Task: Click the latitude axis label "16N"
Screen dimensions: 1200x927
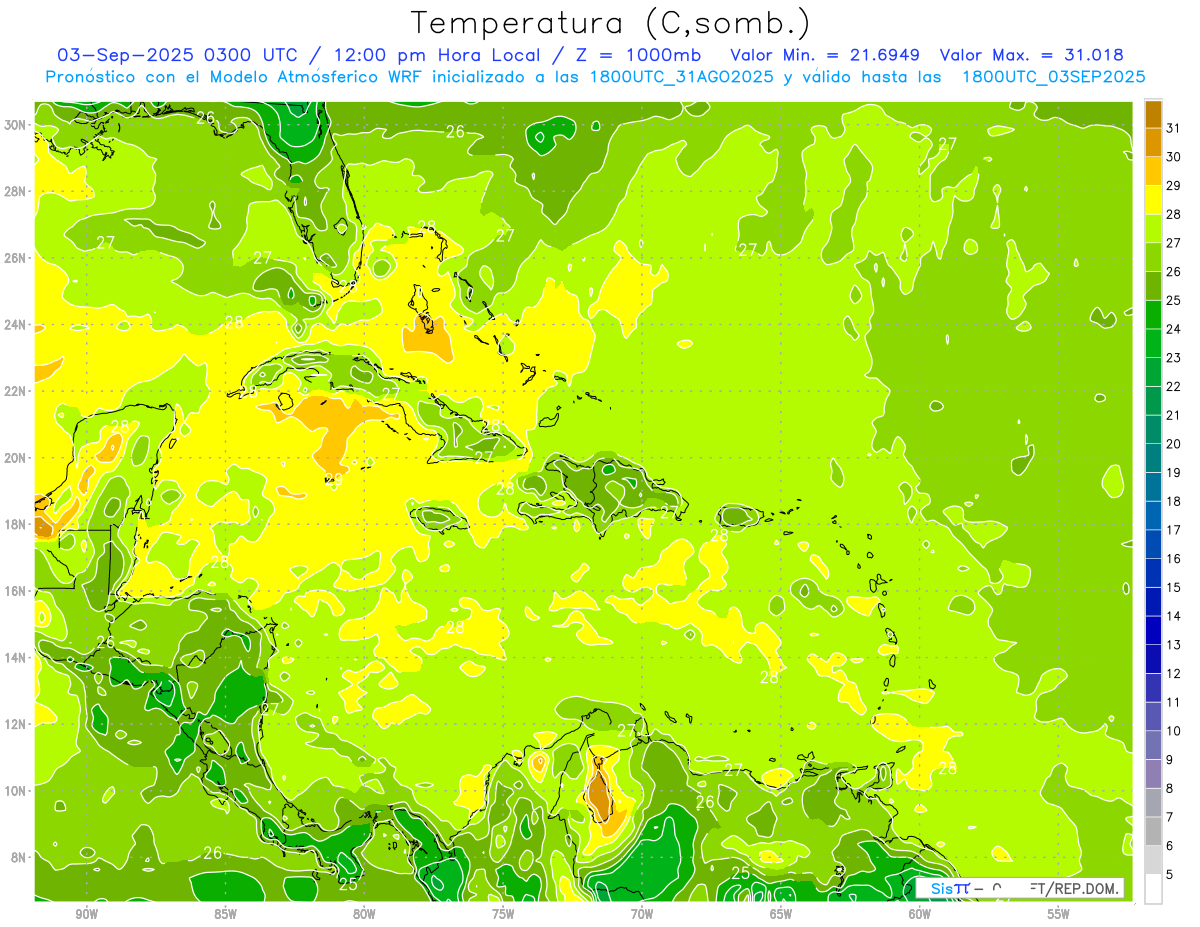Action: click(x=15, y=591)
